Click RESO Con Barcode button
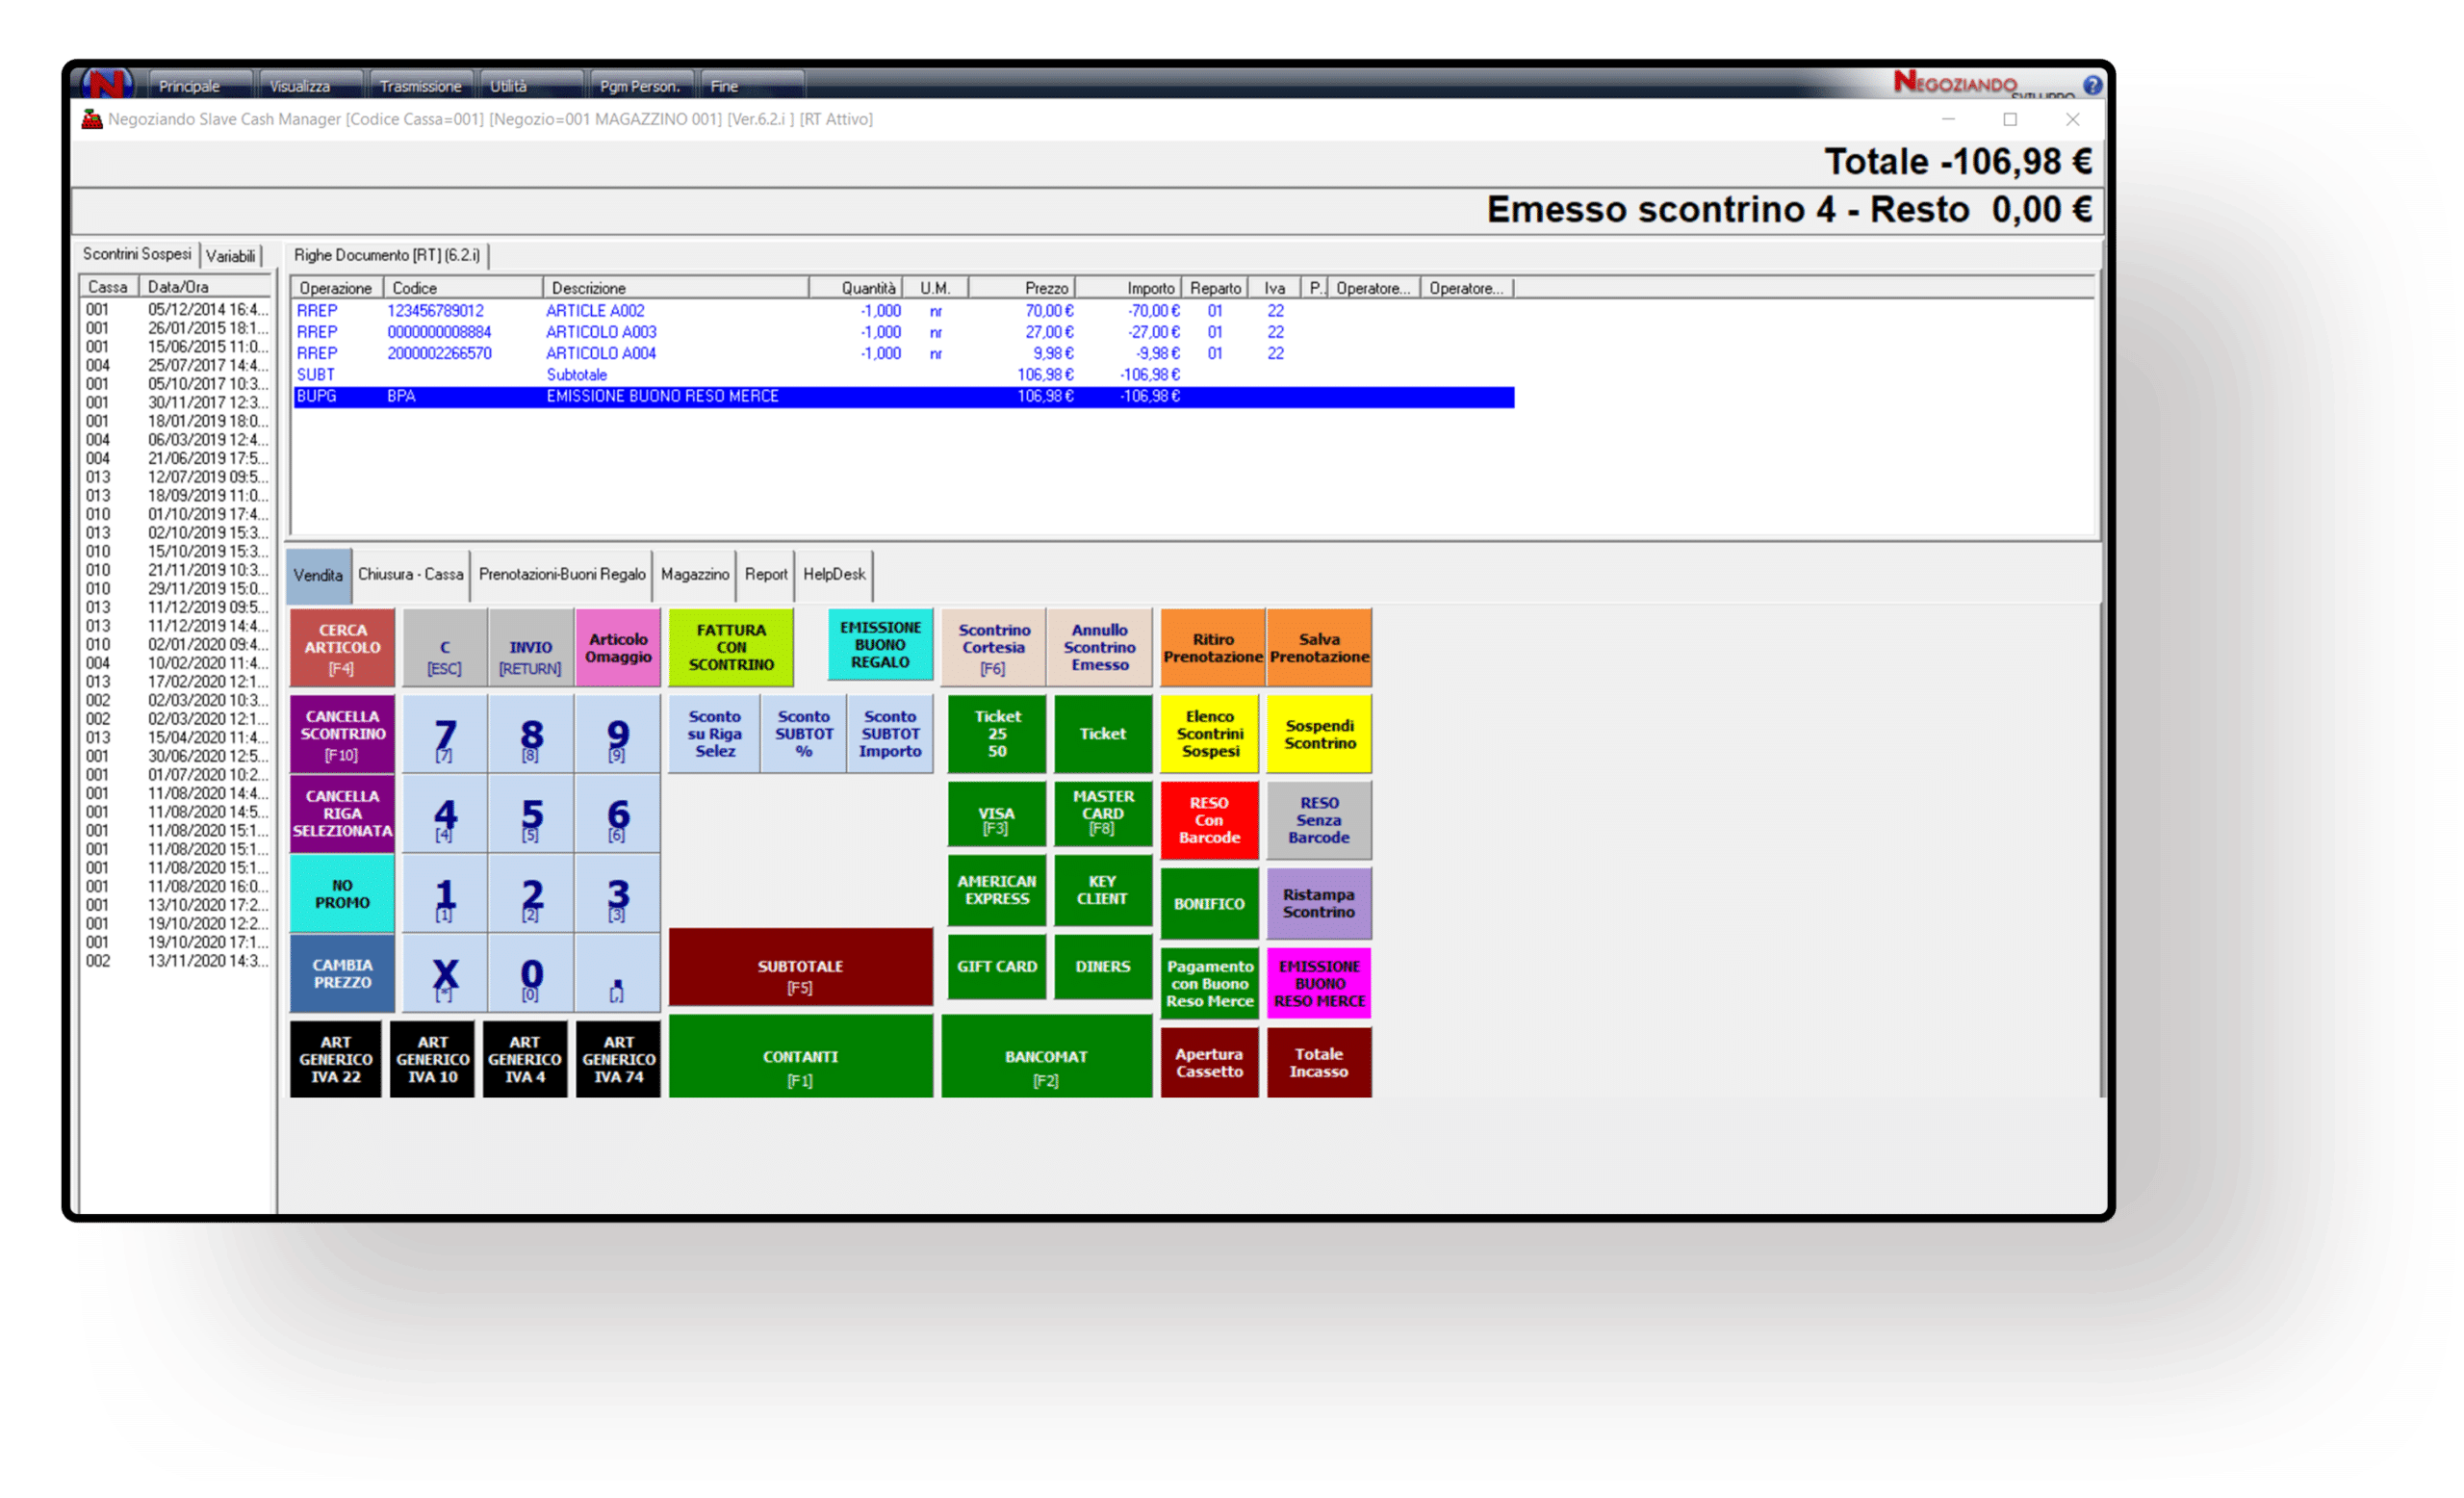The height and width of the screenshot is (1498, 2464). point(1210,820)
